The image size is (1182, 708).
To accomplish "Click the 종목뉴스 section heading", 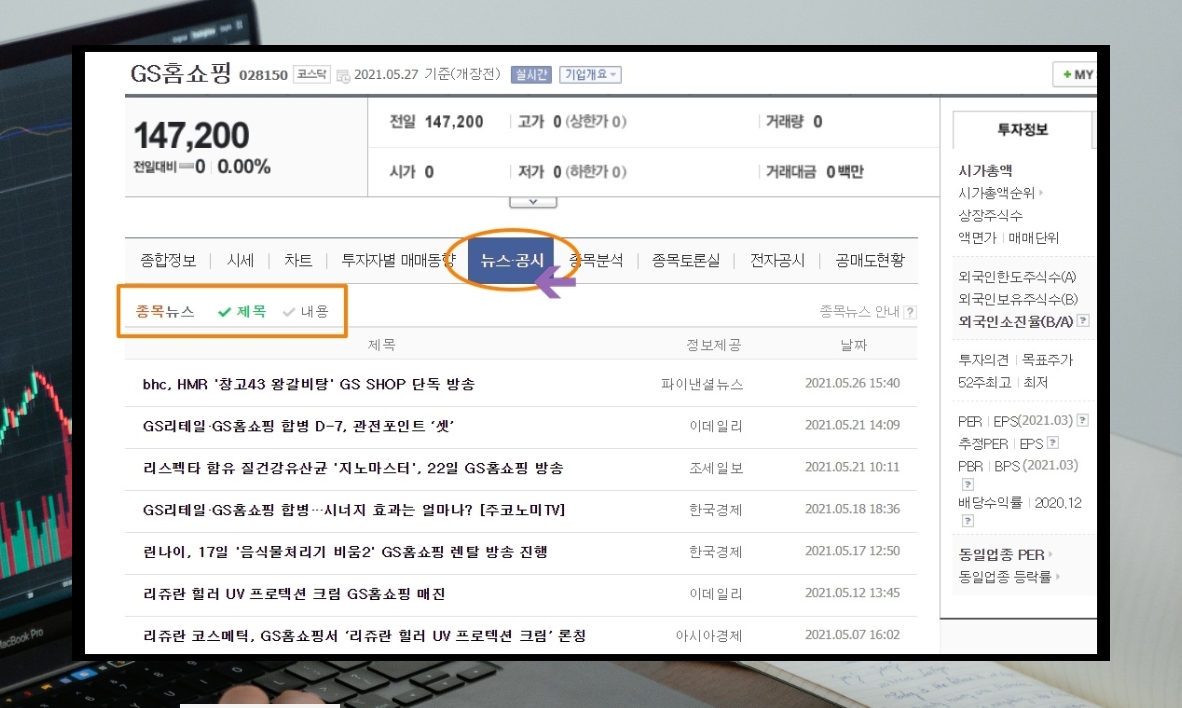I will click(165, 311).
